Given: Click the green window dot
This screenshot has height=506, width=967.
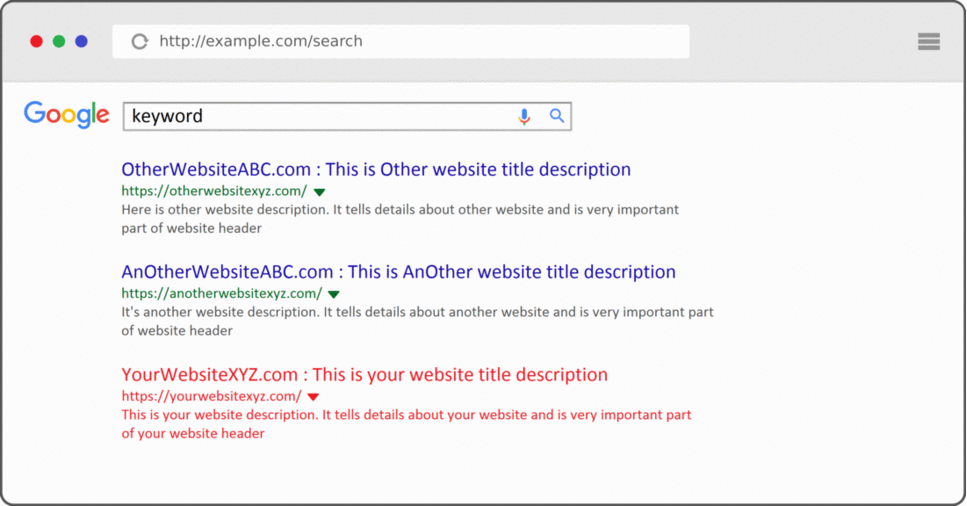Looking at the screenshot, I should pos(59,41).
